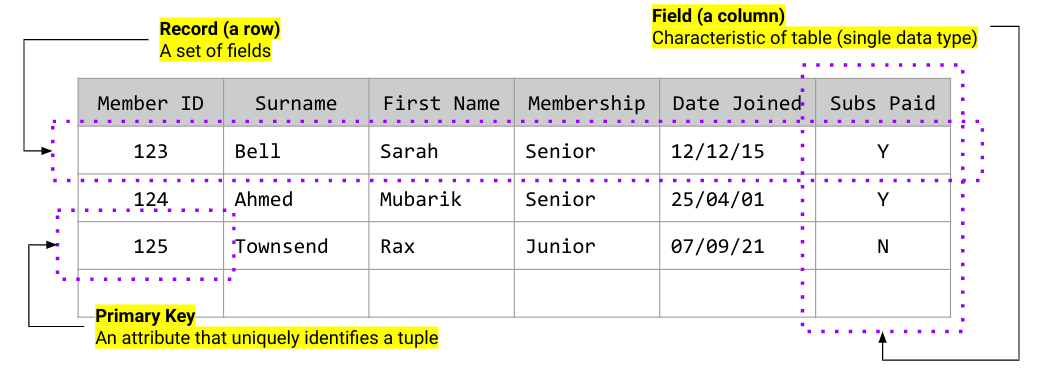This screenshot has width=1042, height=374.
Task: Select the Member ID 125 cell
Action: pos(151,246)
